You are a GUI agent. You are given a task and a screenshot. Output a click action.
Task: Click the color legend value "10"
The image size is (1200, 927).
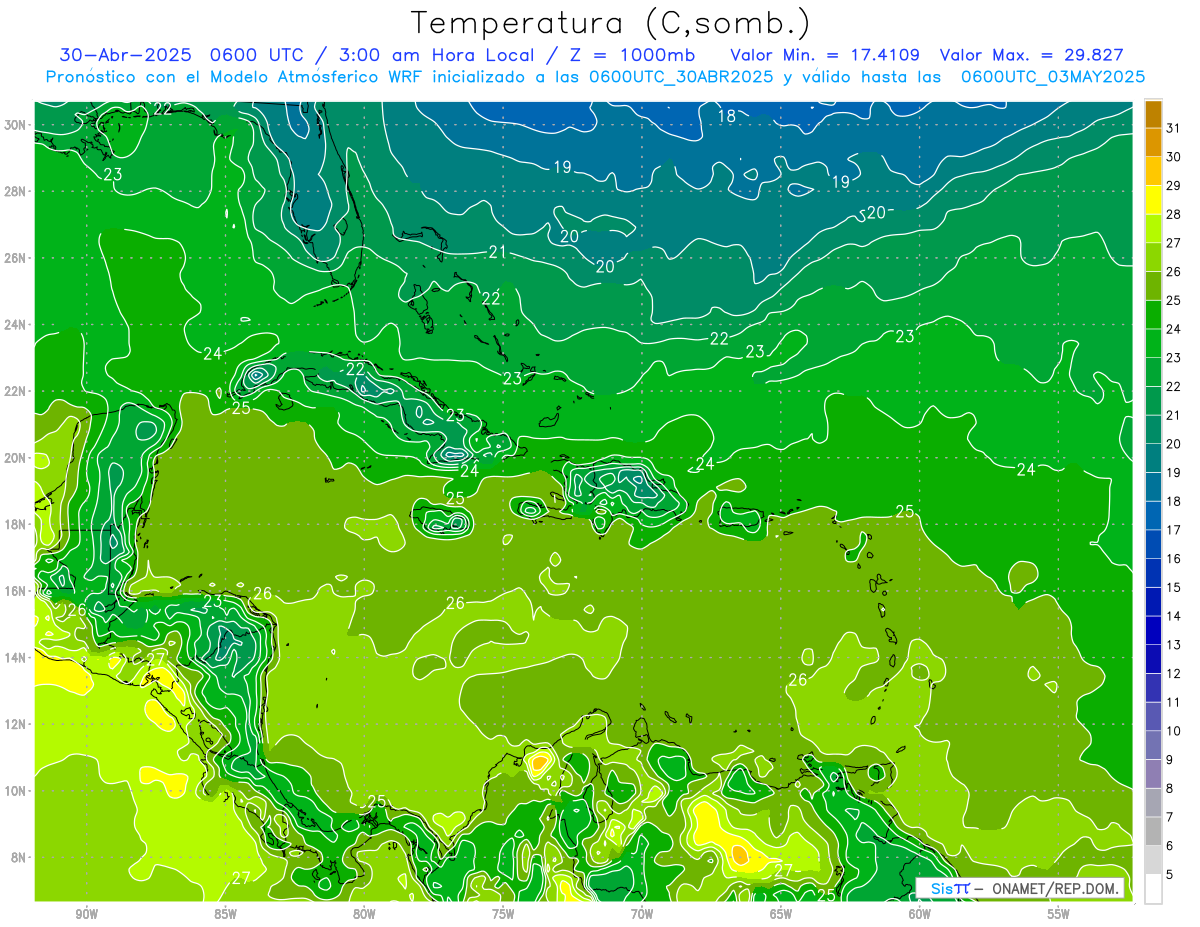tap(1173, 731)
